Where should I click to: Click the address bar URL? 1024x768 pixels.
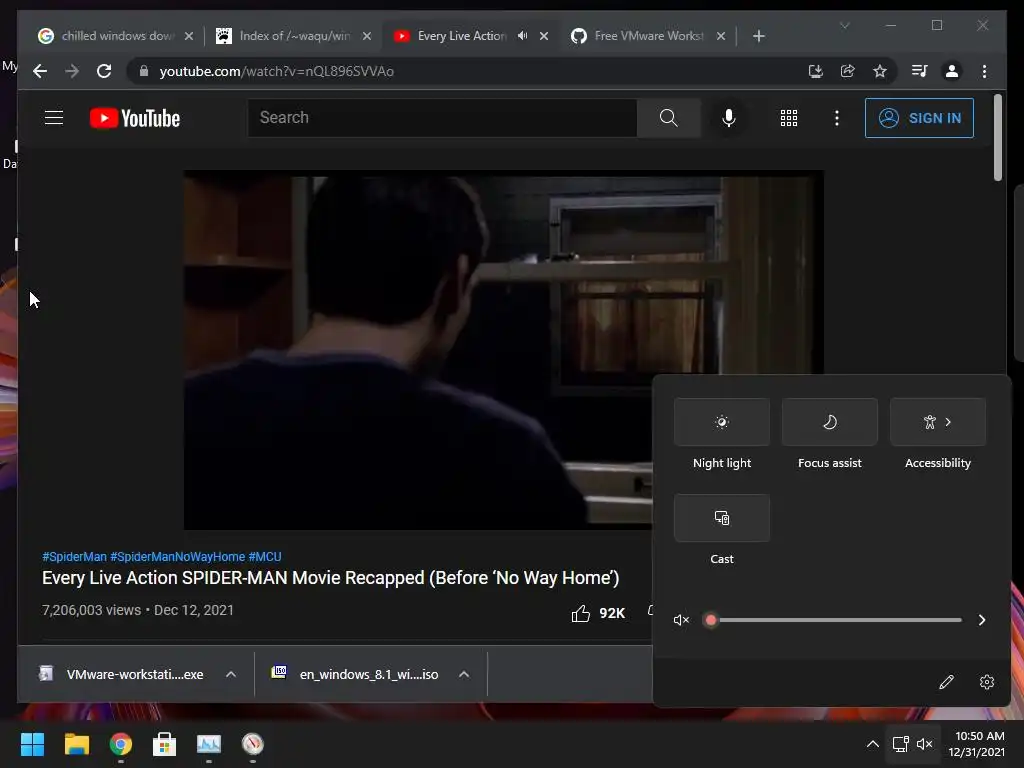click(x=276, y=71)
